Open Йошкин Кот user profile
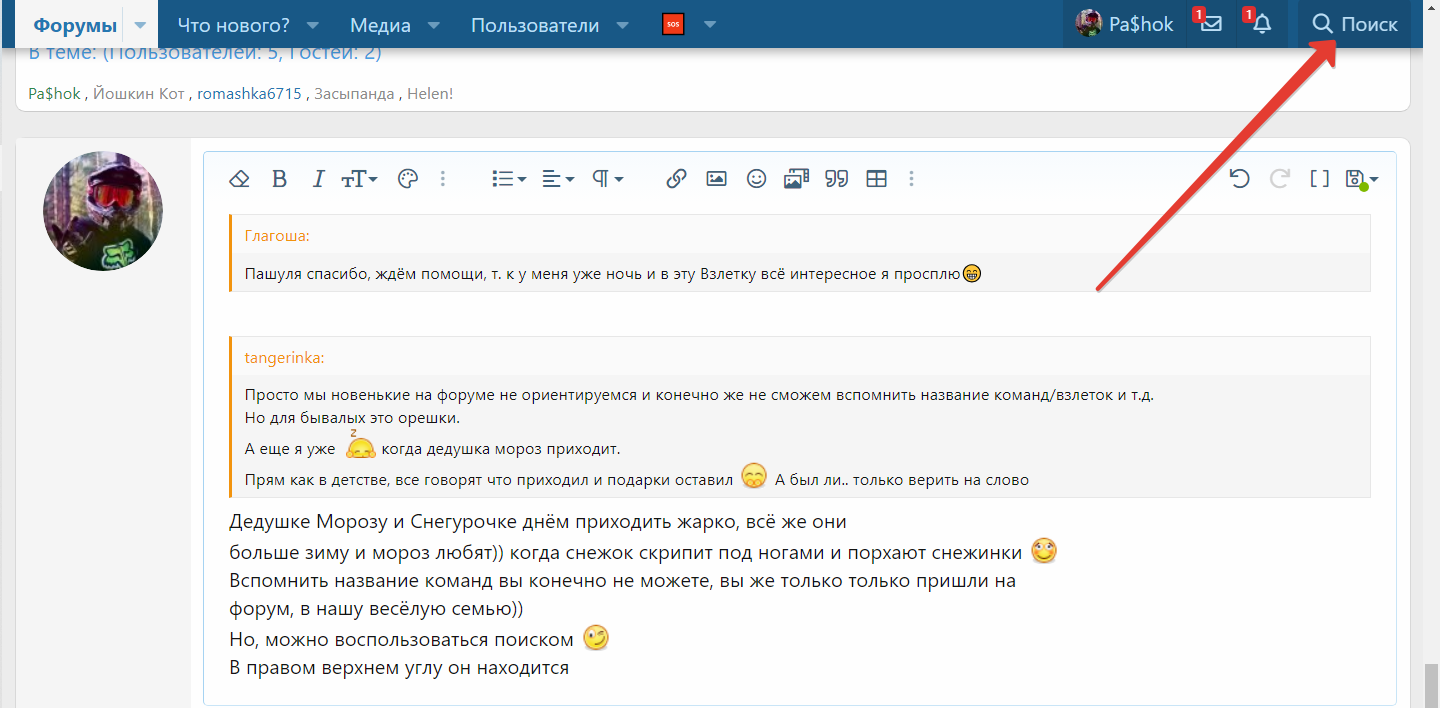 click(x=139, y=94)
